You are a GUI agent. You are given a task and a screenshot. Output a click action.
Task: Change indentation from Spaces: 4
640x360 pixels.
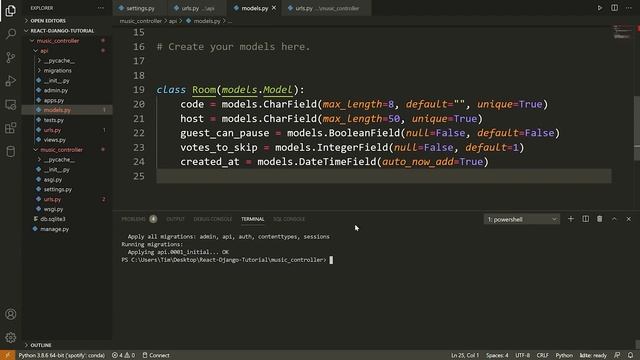497,355
